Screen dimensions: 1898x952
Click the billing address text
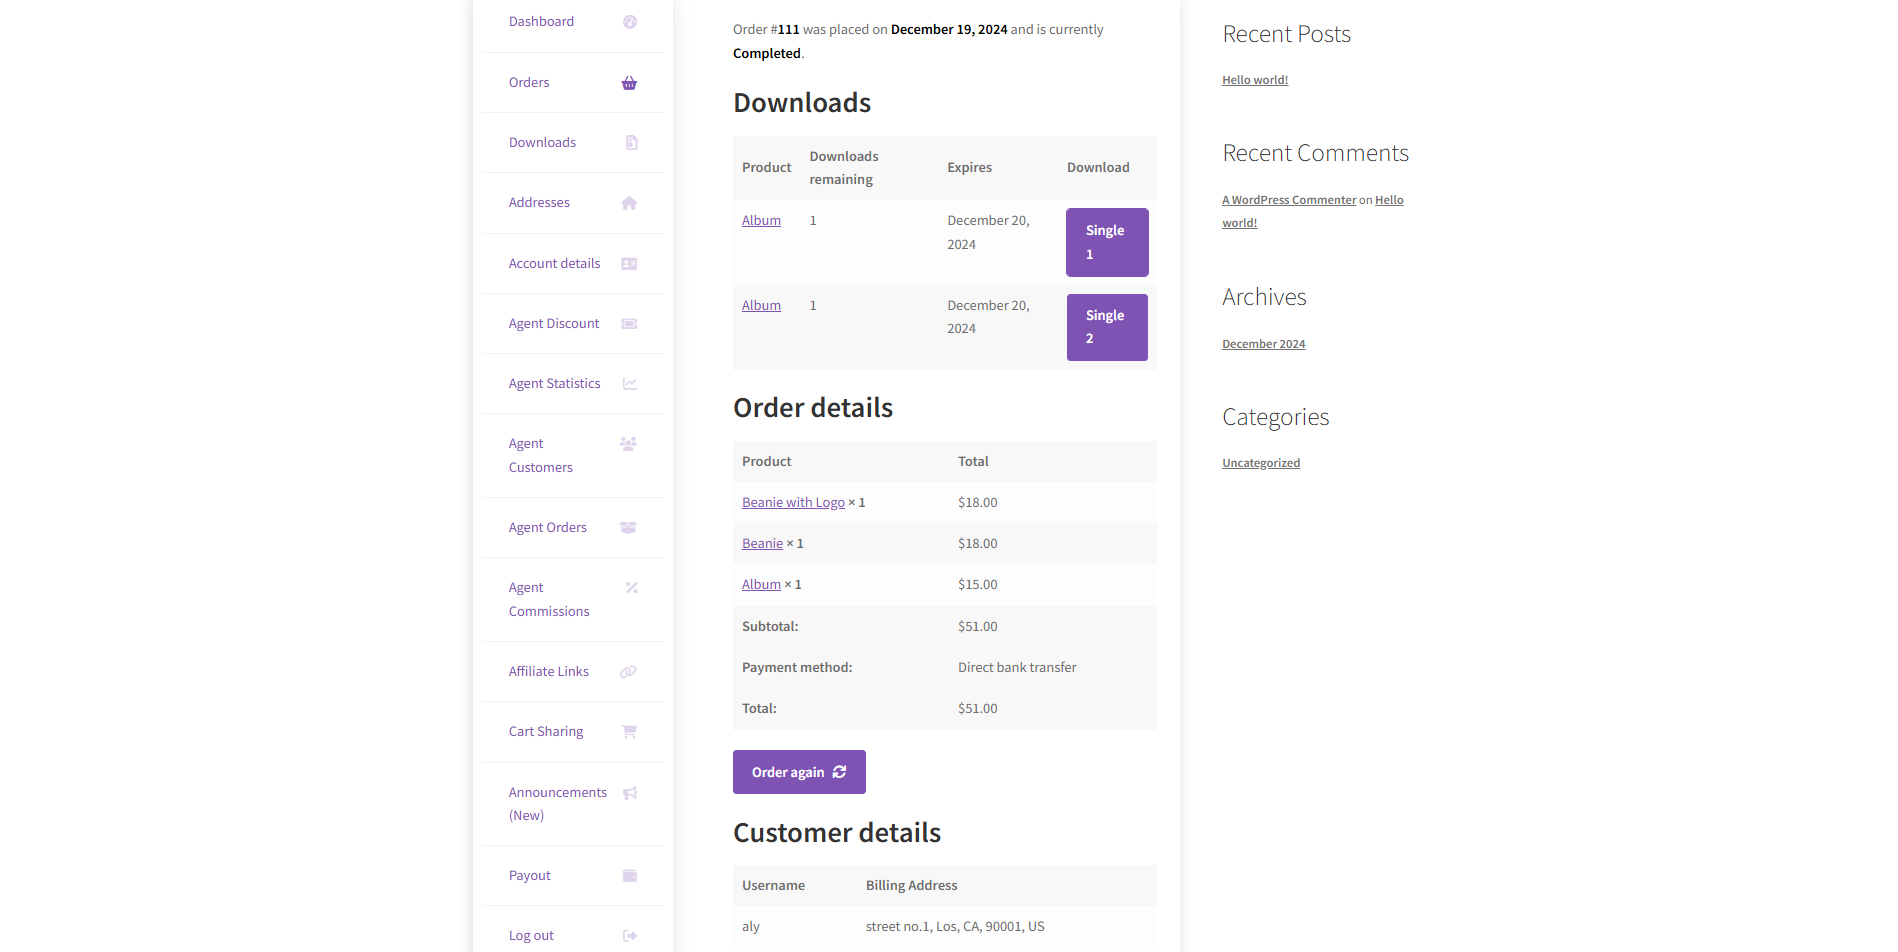pos(955,927)
